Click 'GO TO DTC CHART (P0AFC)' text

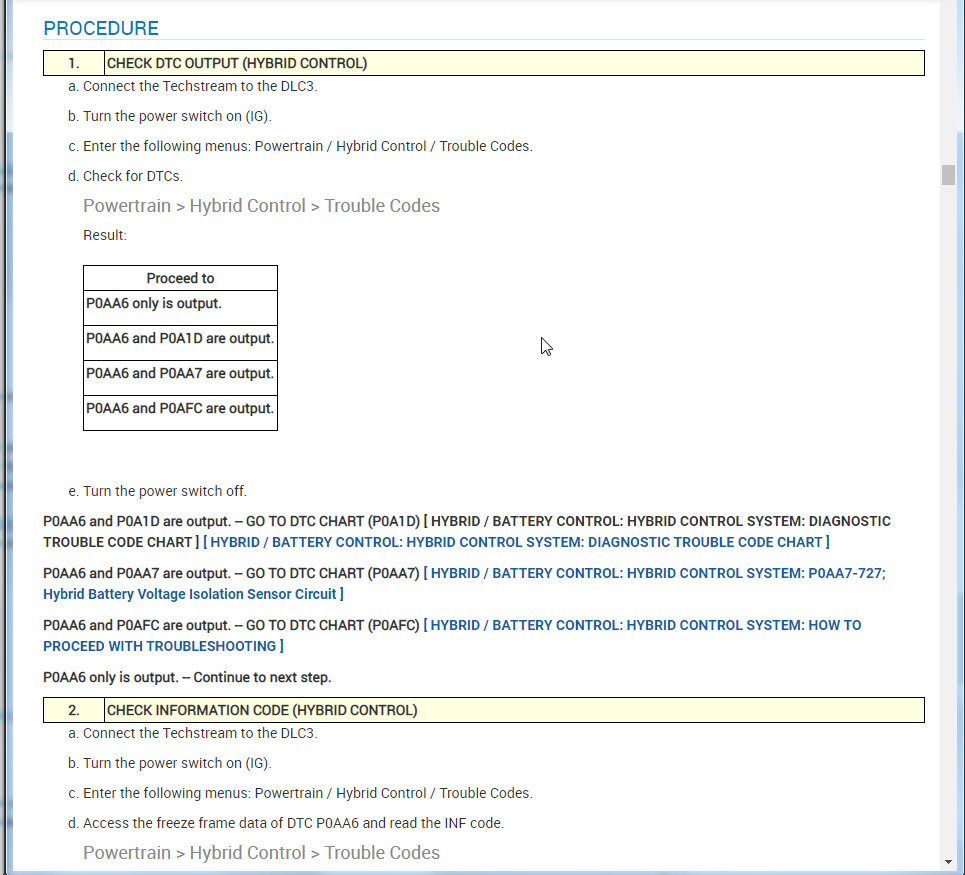click(x=333, y=625)
